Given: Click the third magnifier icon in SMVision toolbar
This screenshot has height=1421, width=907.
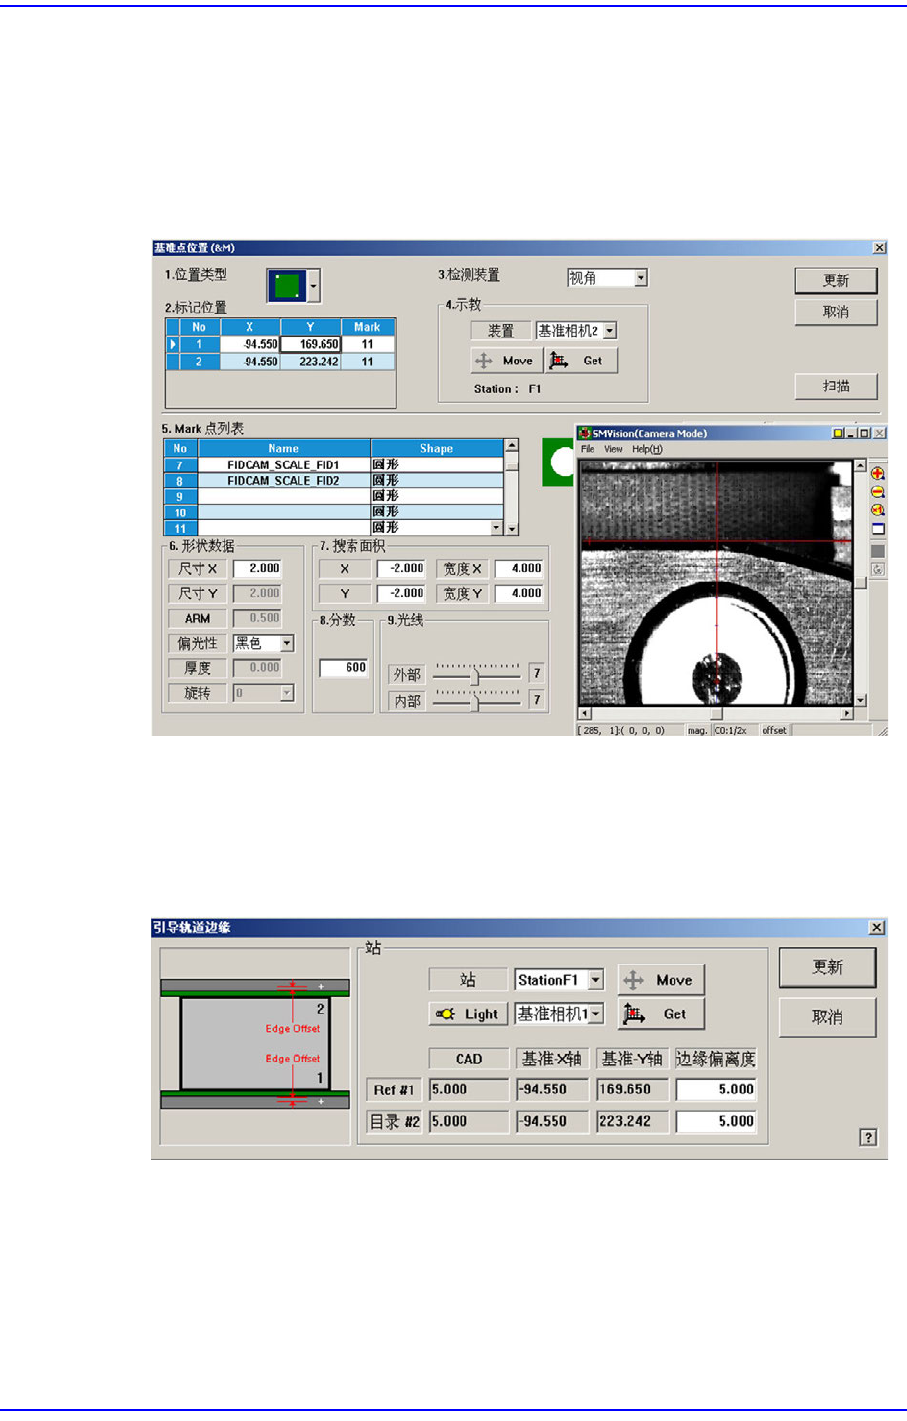Looking at the screenshot, I should pyautogui.click(x=878, y=510).
